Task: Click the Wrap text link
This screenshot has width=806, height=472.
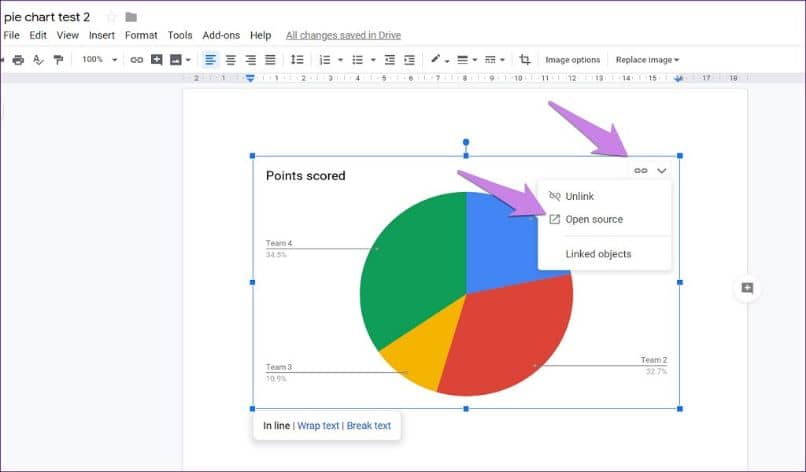Action: click(318, 426)
